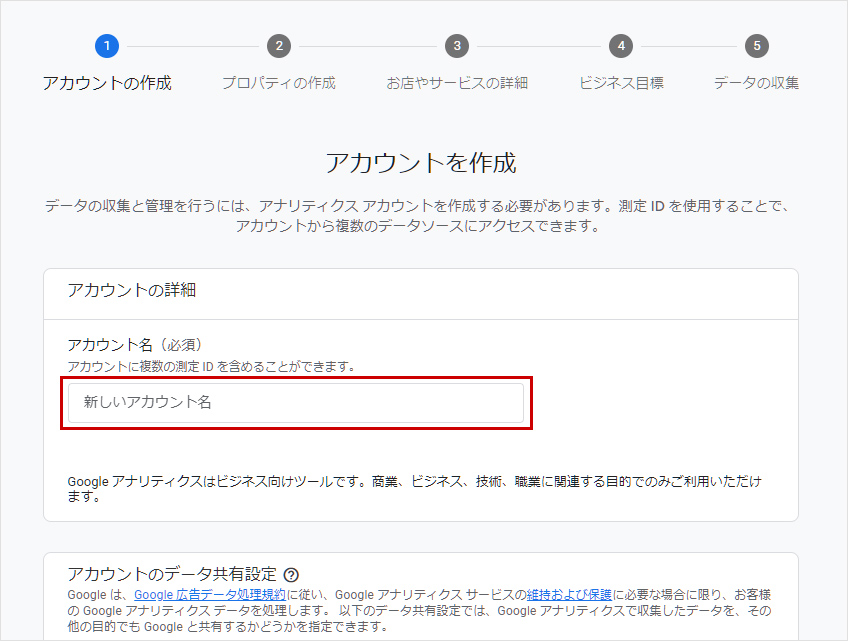This screenshot has width=848, height=641.
Task: Click the step 3 circle icon
Action: coord(457,46)
